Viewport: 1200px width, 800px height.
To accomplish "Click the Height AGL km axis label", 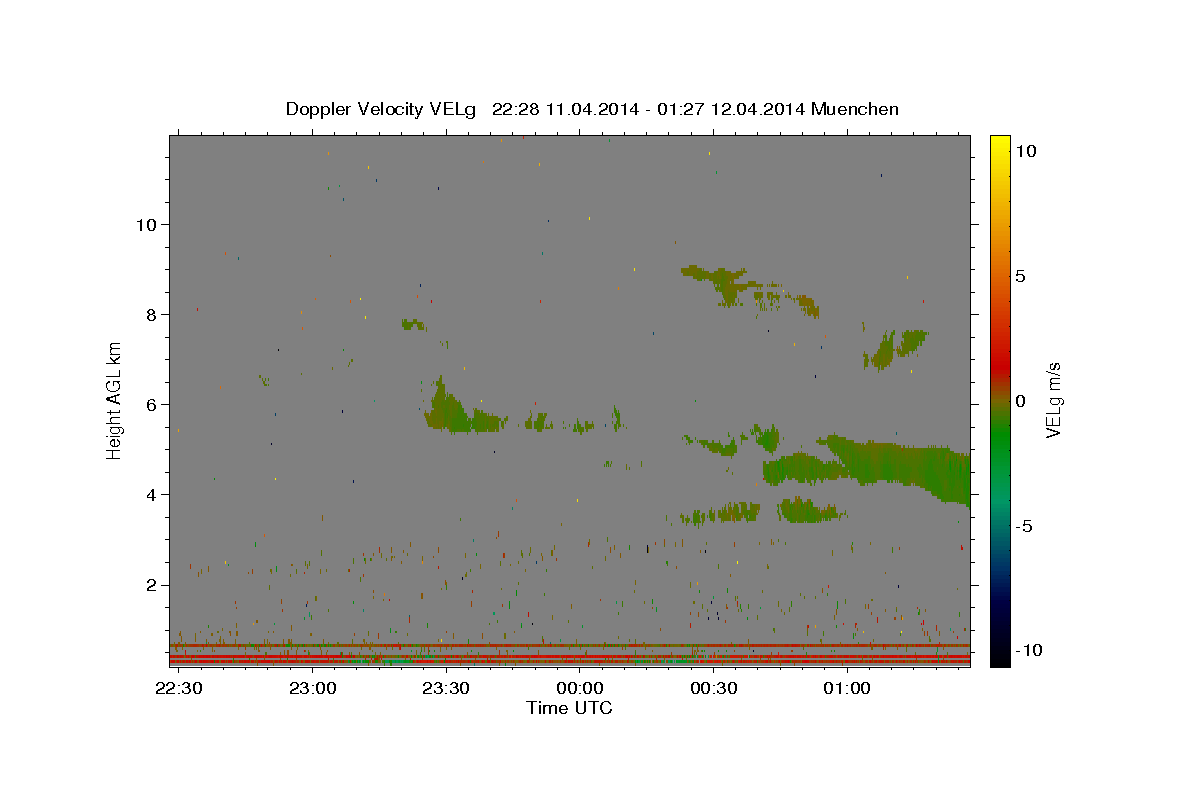I will (115, 400).
